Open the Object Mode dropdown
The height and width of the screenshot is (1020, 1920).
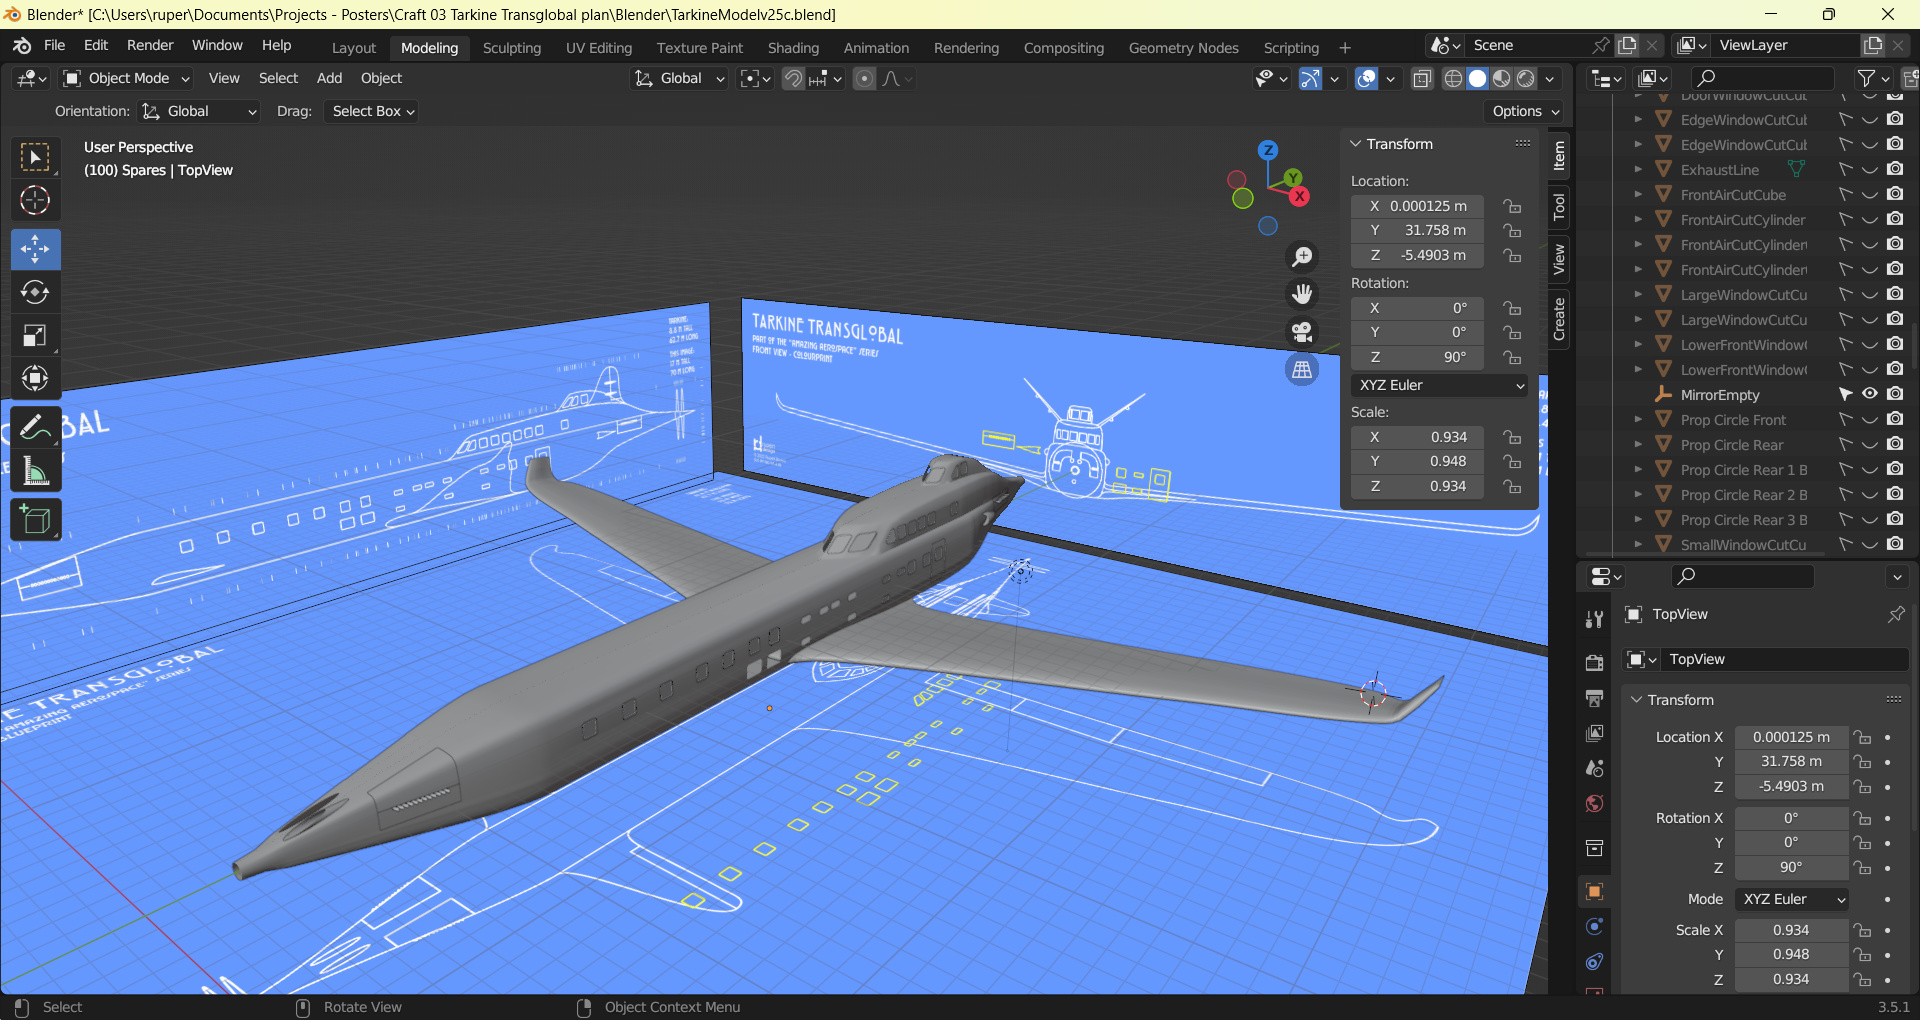[x=126, y=78]
